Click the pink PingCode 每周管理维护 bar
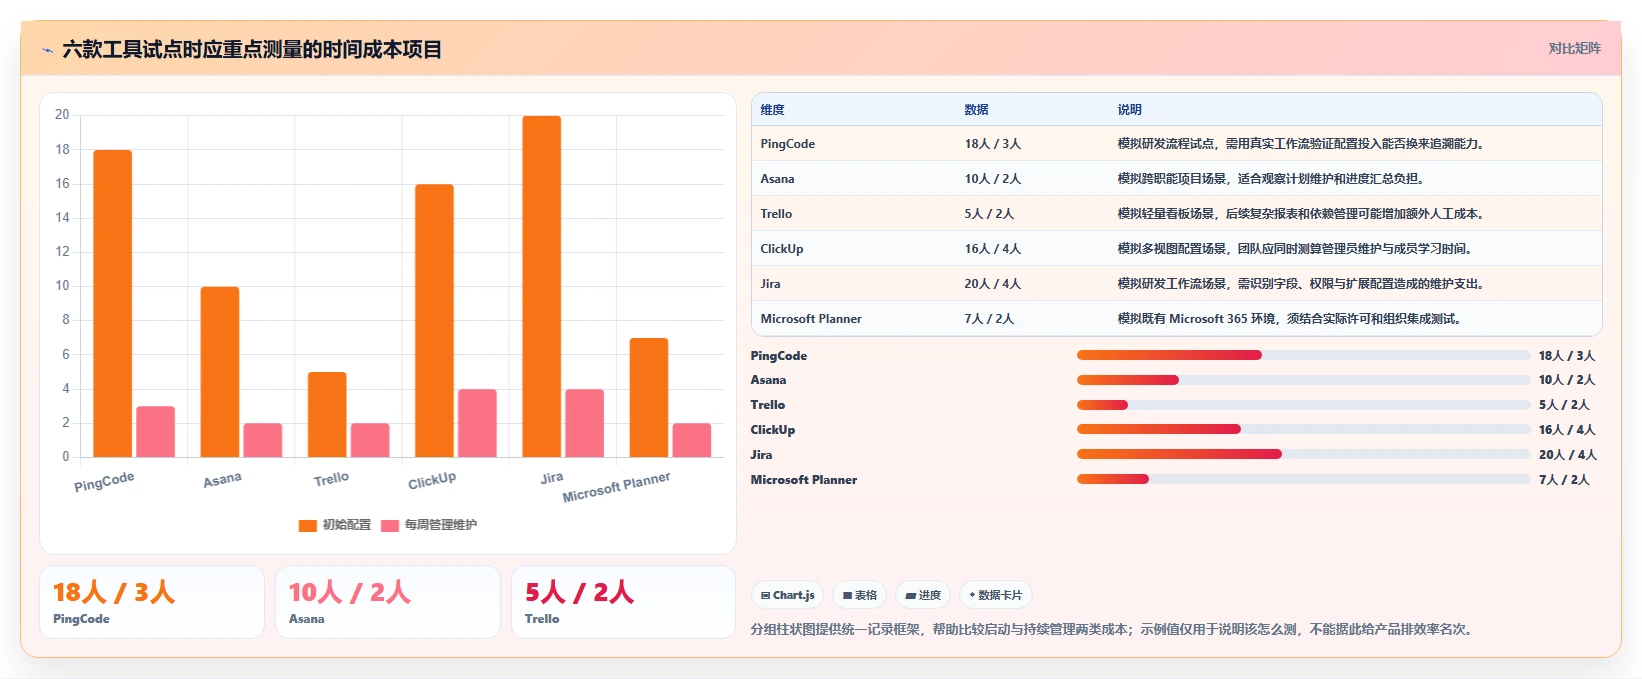1642x679 pixels. pos(155,432)
